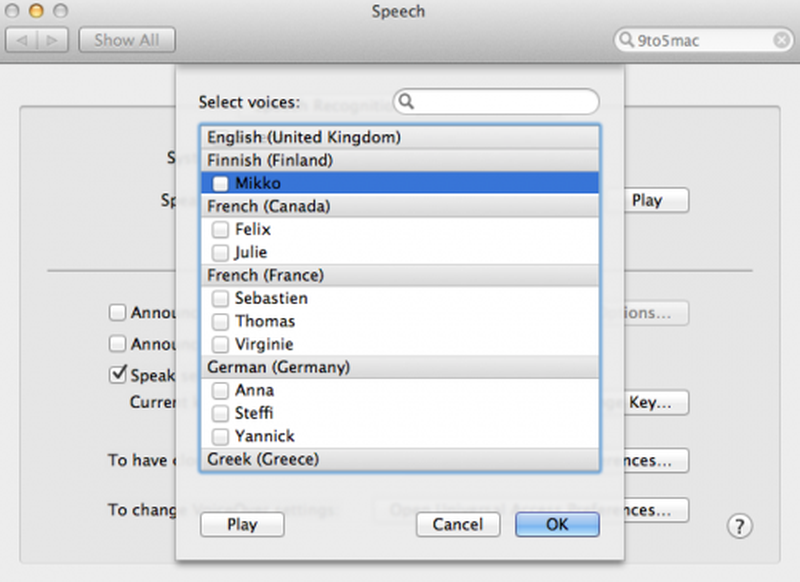Select Julie's voice checkbox
Image resolution: width=800 pixels, height=582 pixels.
coord(220,252)
